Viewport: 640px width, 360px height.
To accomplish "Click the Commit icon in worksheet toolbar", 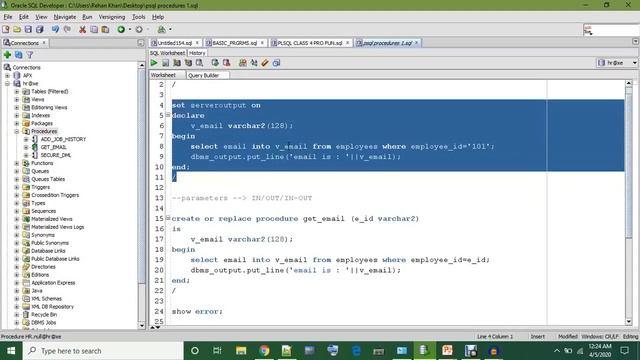I will 215,63.
